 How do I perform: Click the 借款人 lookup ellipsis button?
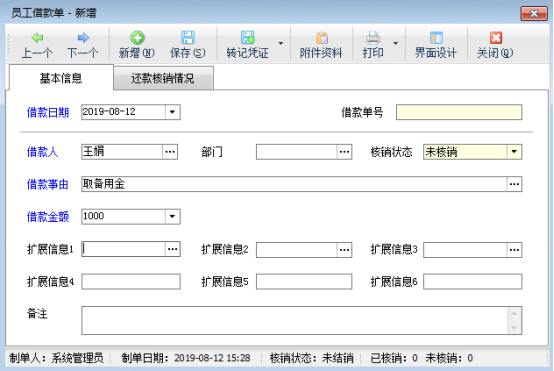tap(170, 152)
